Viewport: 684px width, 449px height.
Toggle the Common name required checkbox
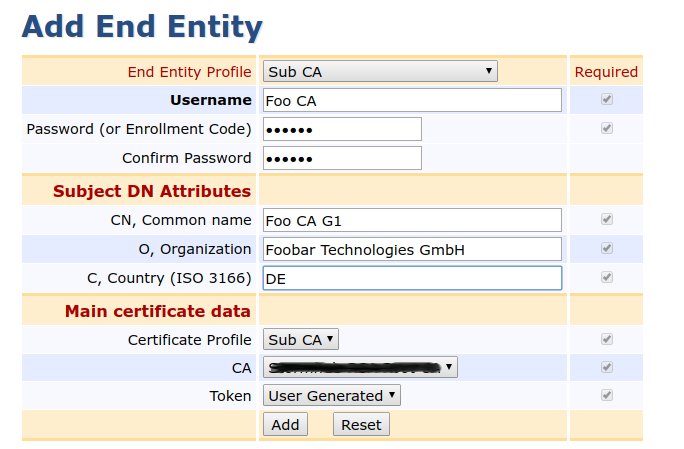[x=606, y=219]
